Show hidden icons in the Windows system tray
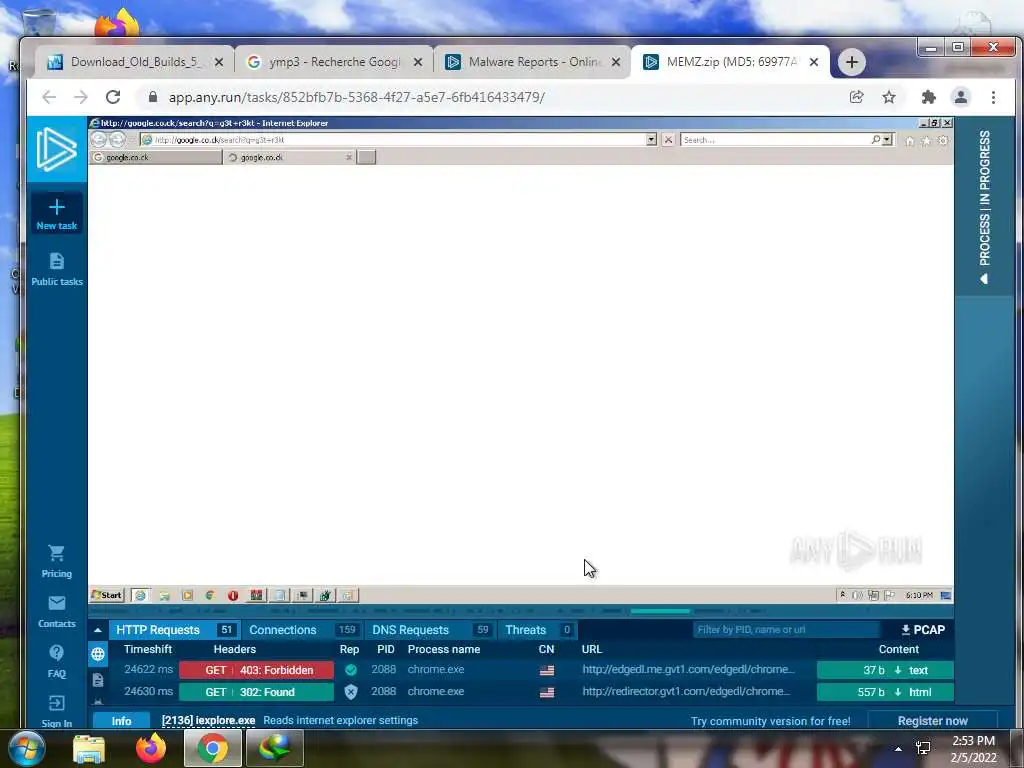The height and width of the screenshot is (768, 1024). click(x=899, y=749)
